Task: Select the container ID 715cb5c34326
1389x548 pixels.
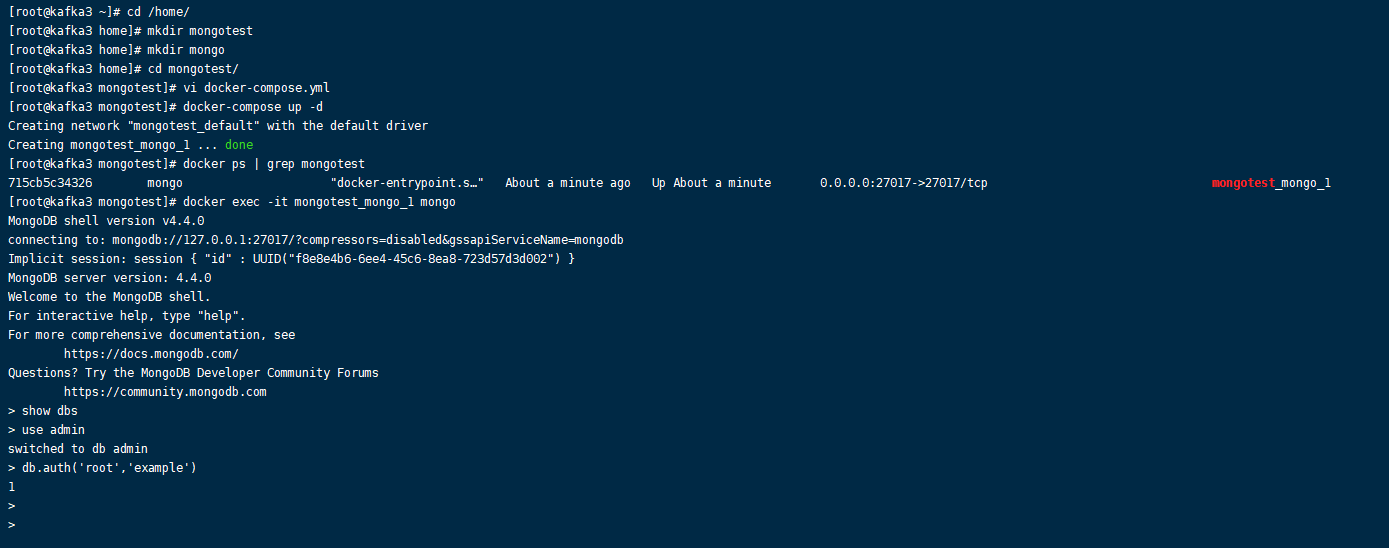Action: 50,183
